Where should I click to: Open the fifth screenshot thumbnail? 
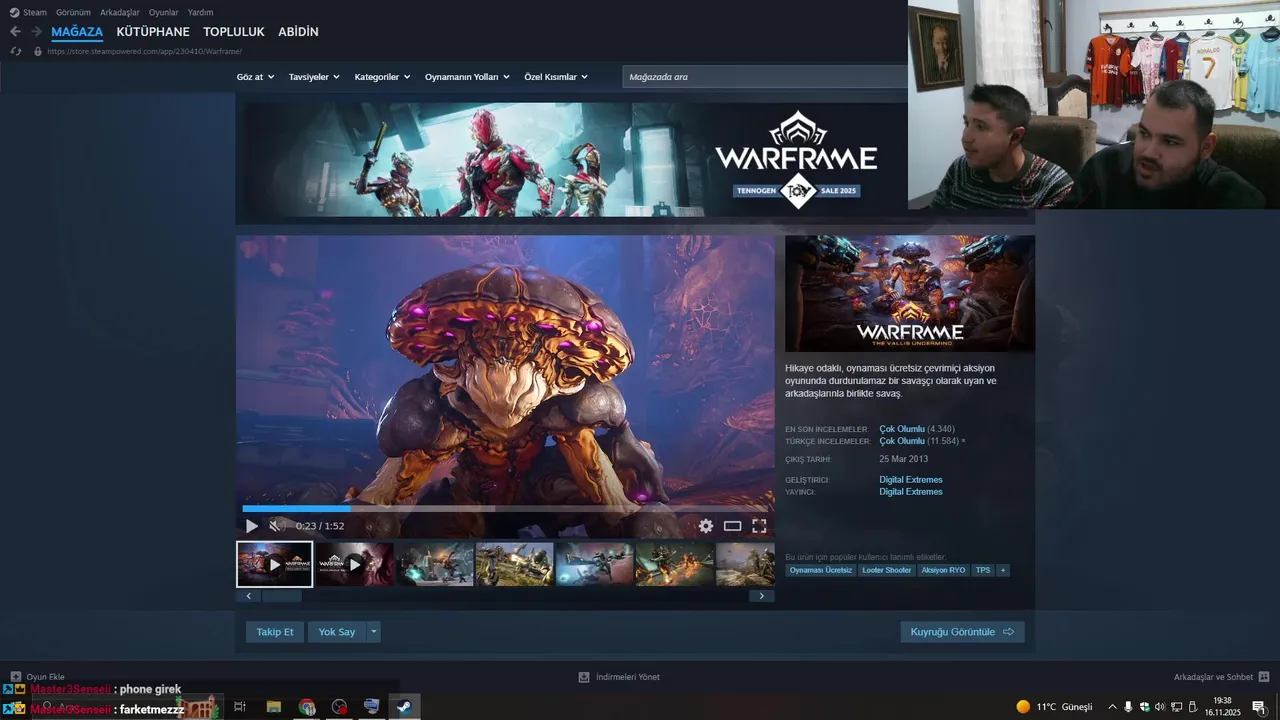(x=595, y=564)
